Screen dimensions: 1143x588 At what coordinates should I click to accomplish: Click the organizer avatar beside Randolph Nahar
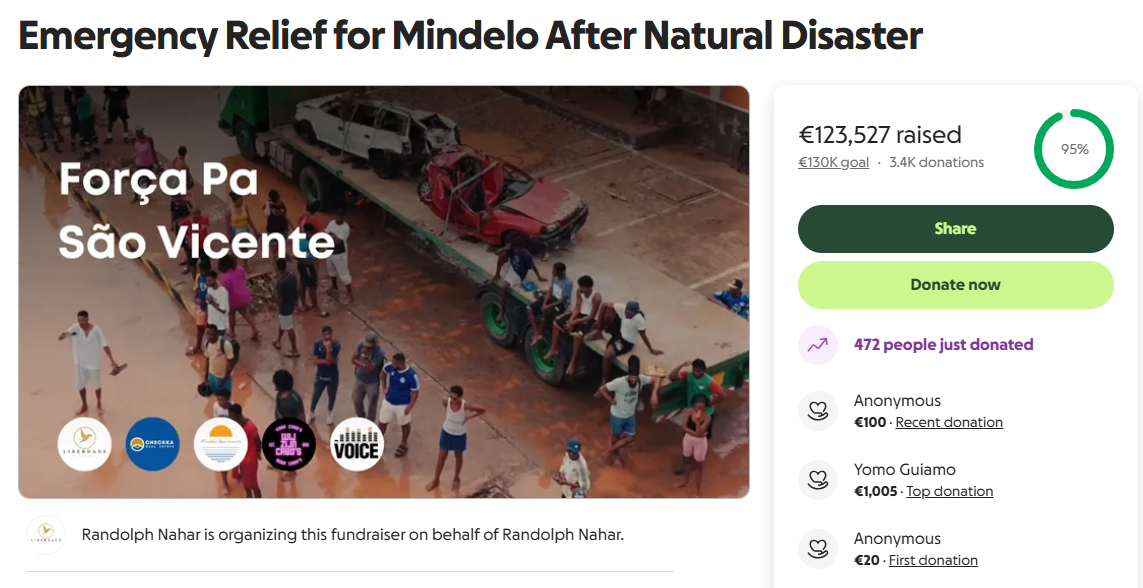47,535
